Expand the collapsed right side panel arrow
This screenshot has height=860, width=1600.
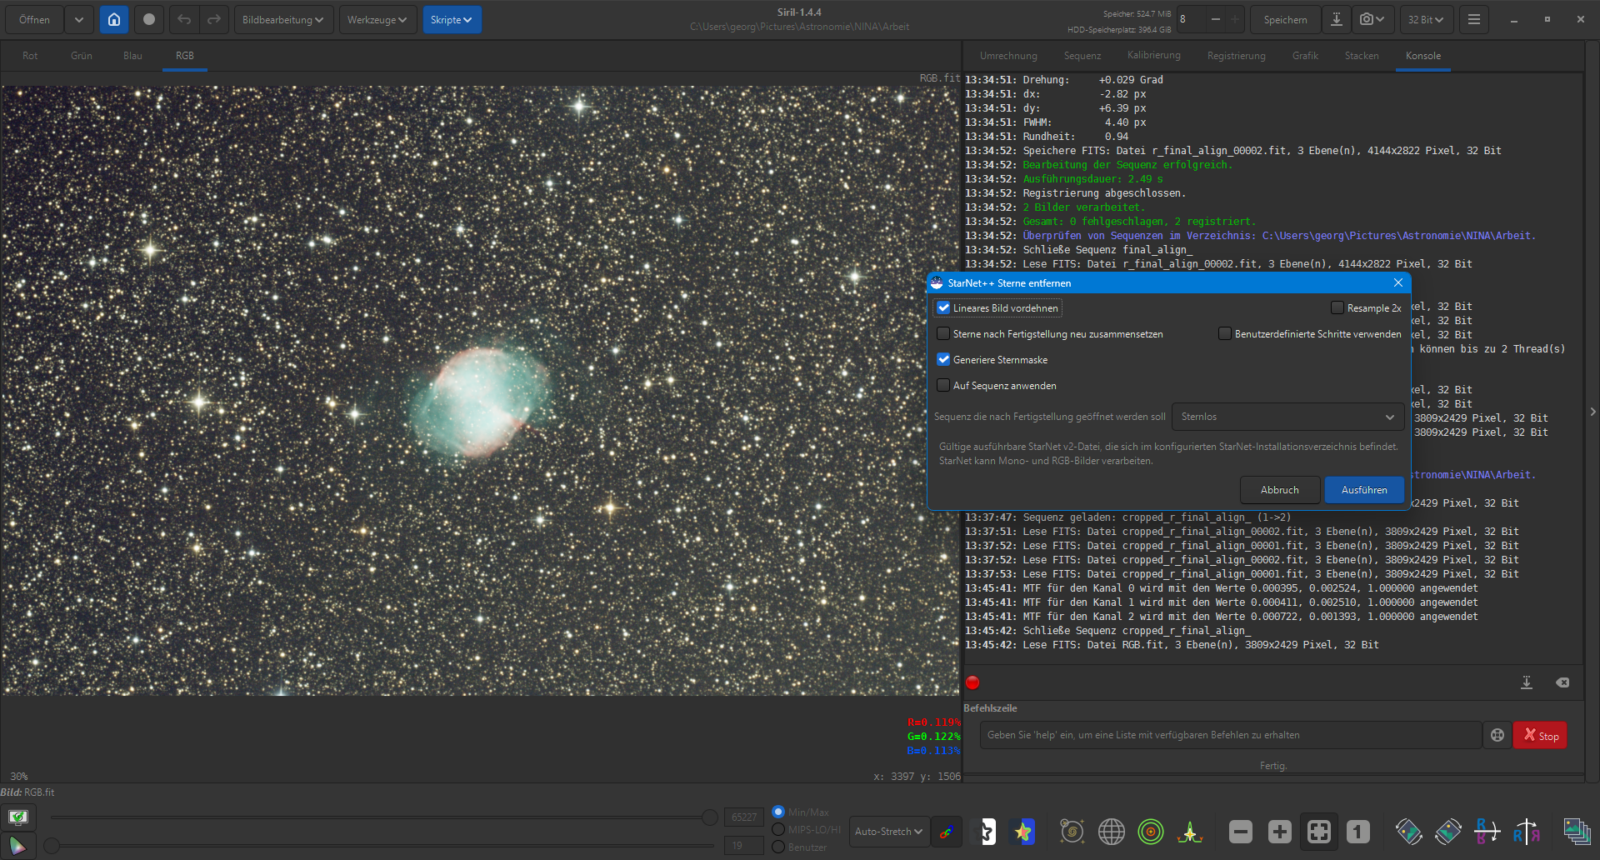tap(1592, 411)
